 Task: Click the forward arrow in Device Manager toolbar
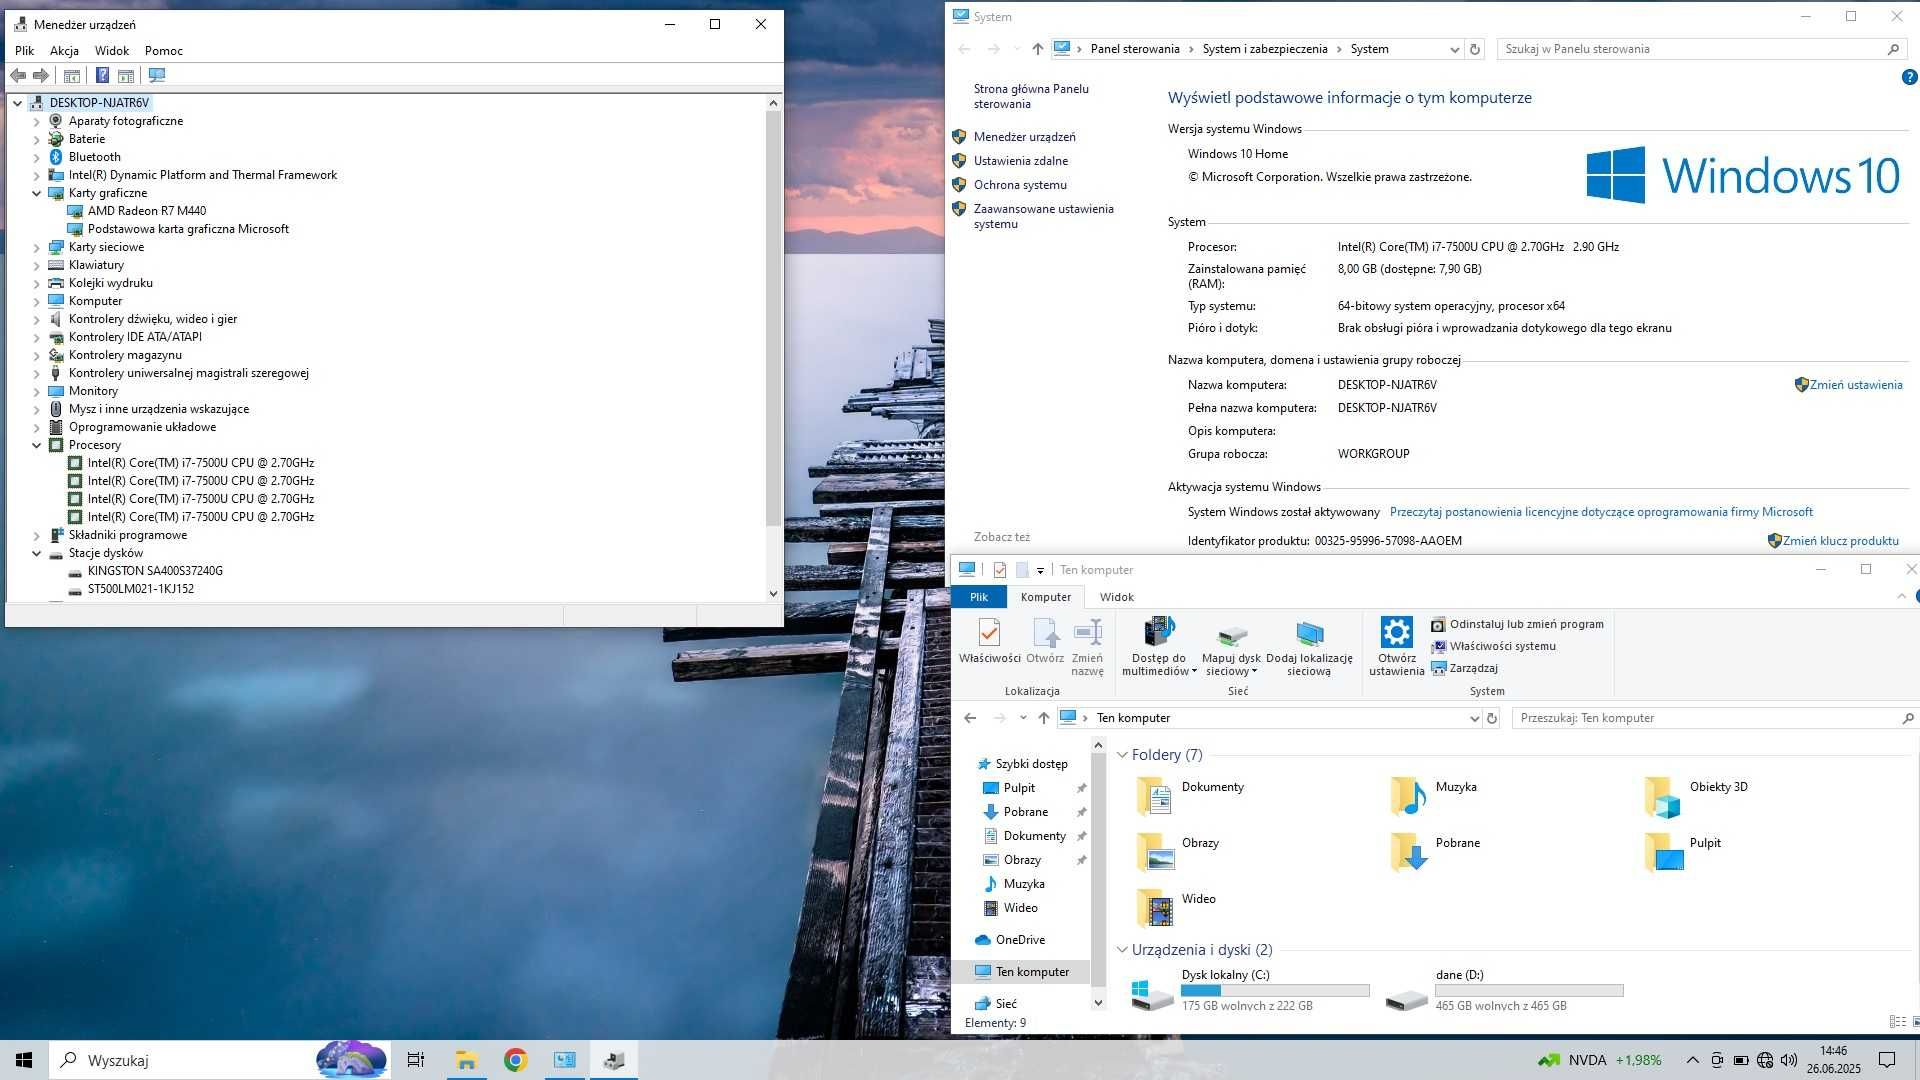point(41,75)
